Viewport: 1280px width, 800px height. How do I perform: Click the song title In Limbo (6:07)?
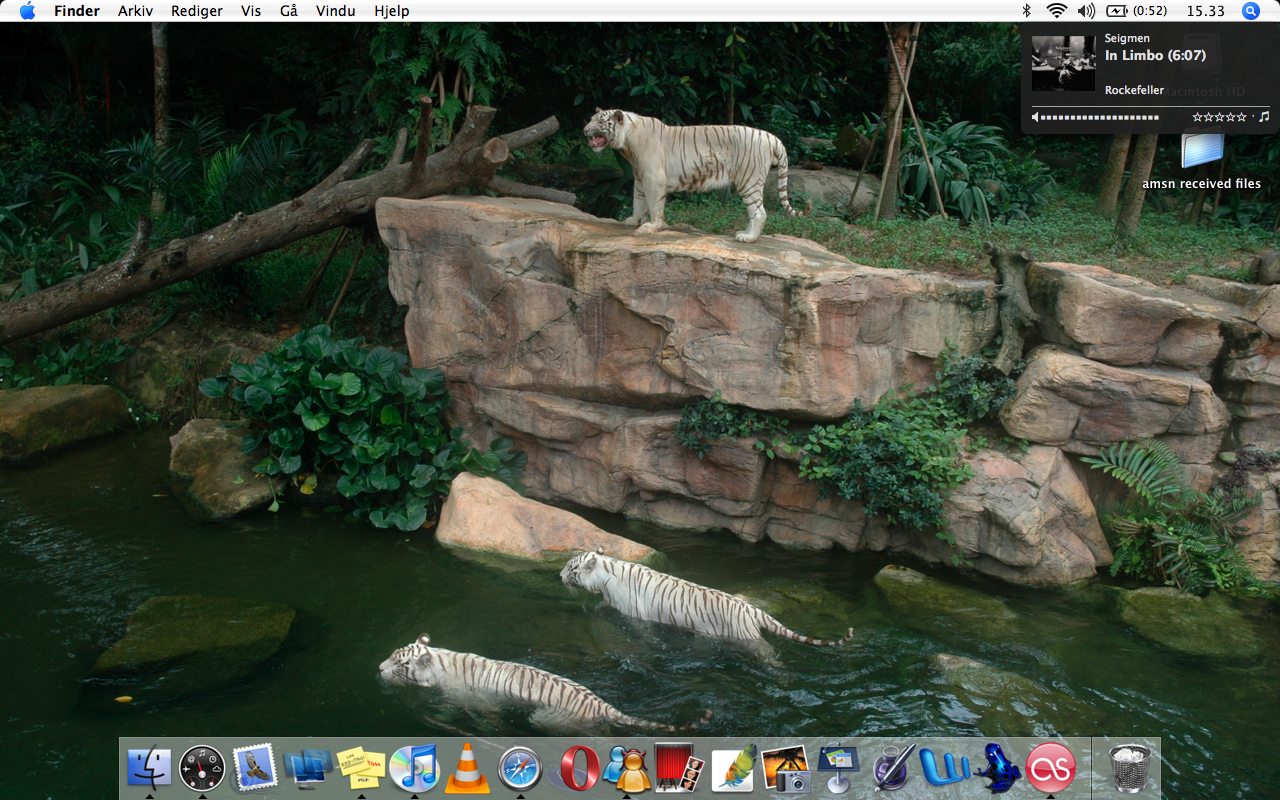(1155, 56)
